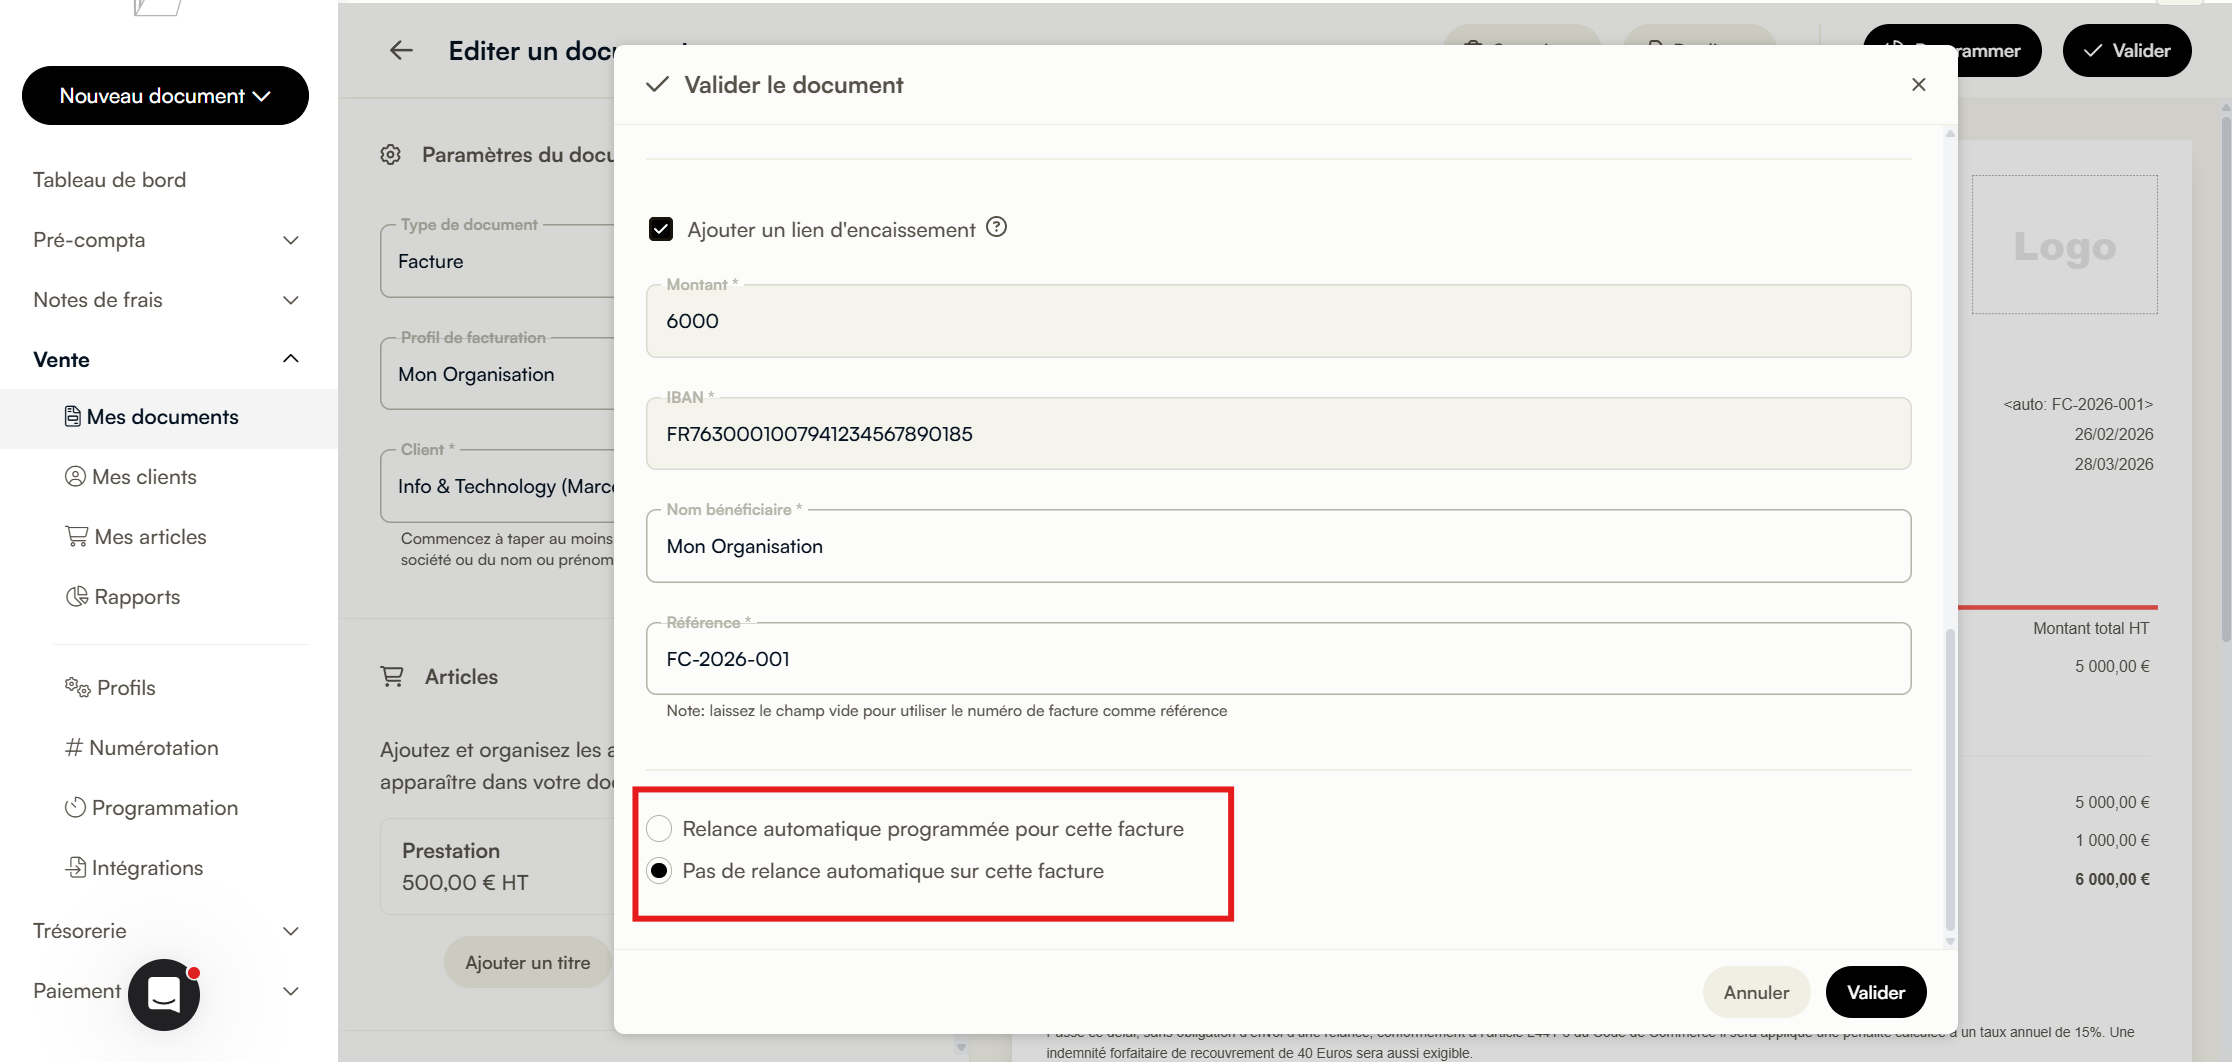Viewport: 2232px width, 1062px height.
Task: Click the Client field Info & Technology
Action: [x=497, y=486]
